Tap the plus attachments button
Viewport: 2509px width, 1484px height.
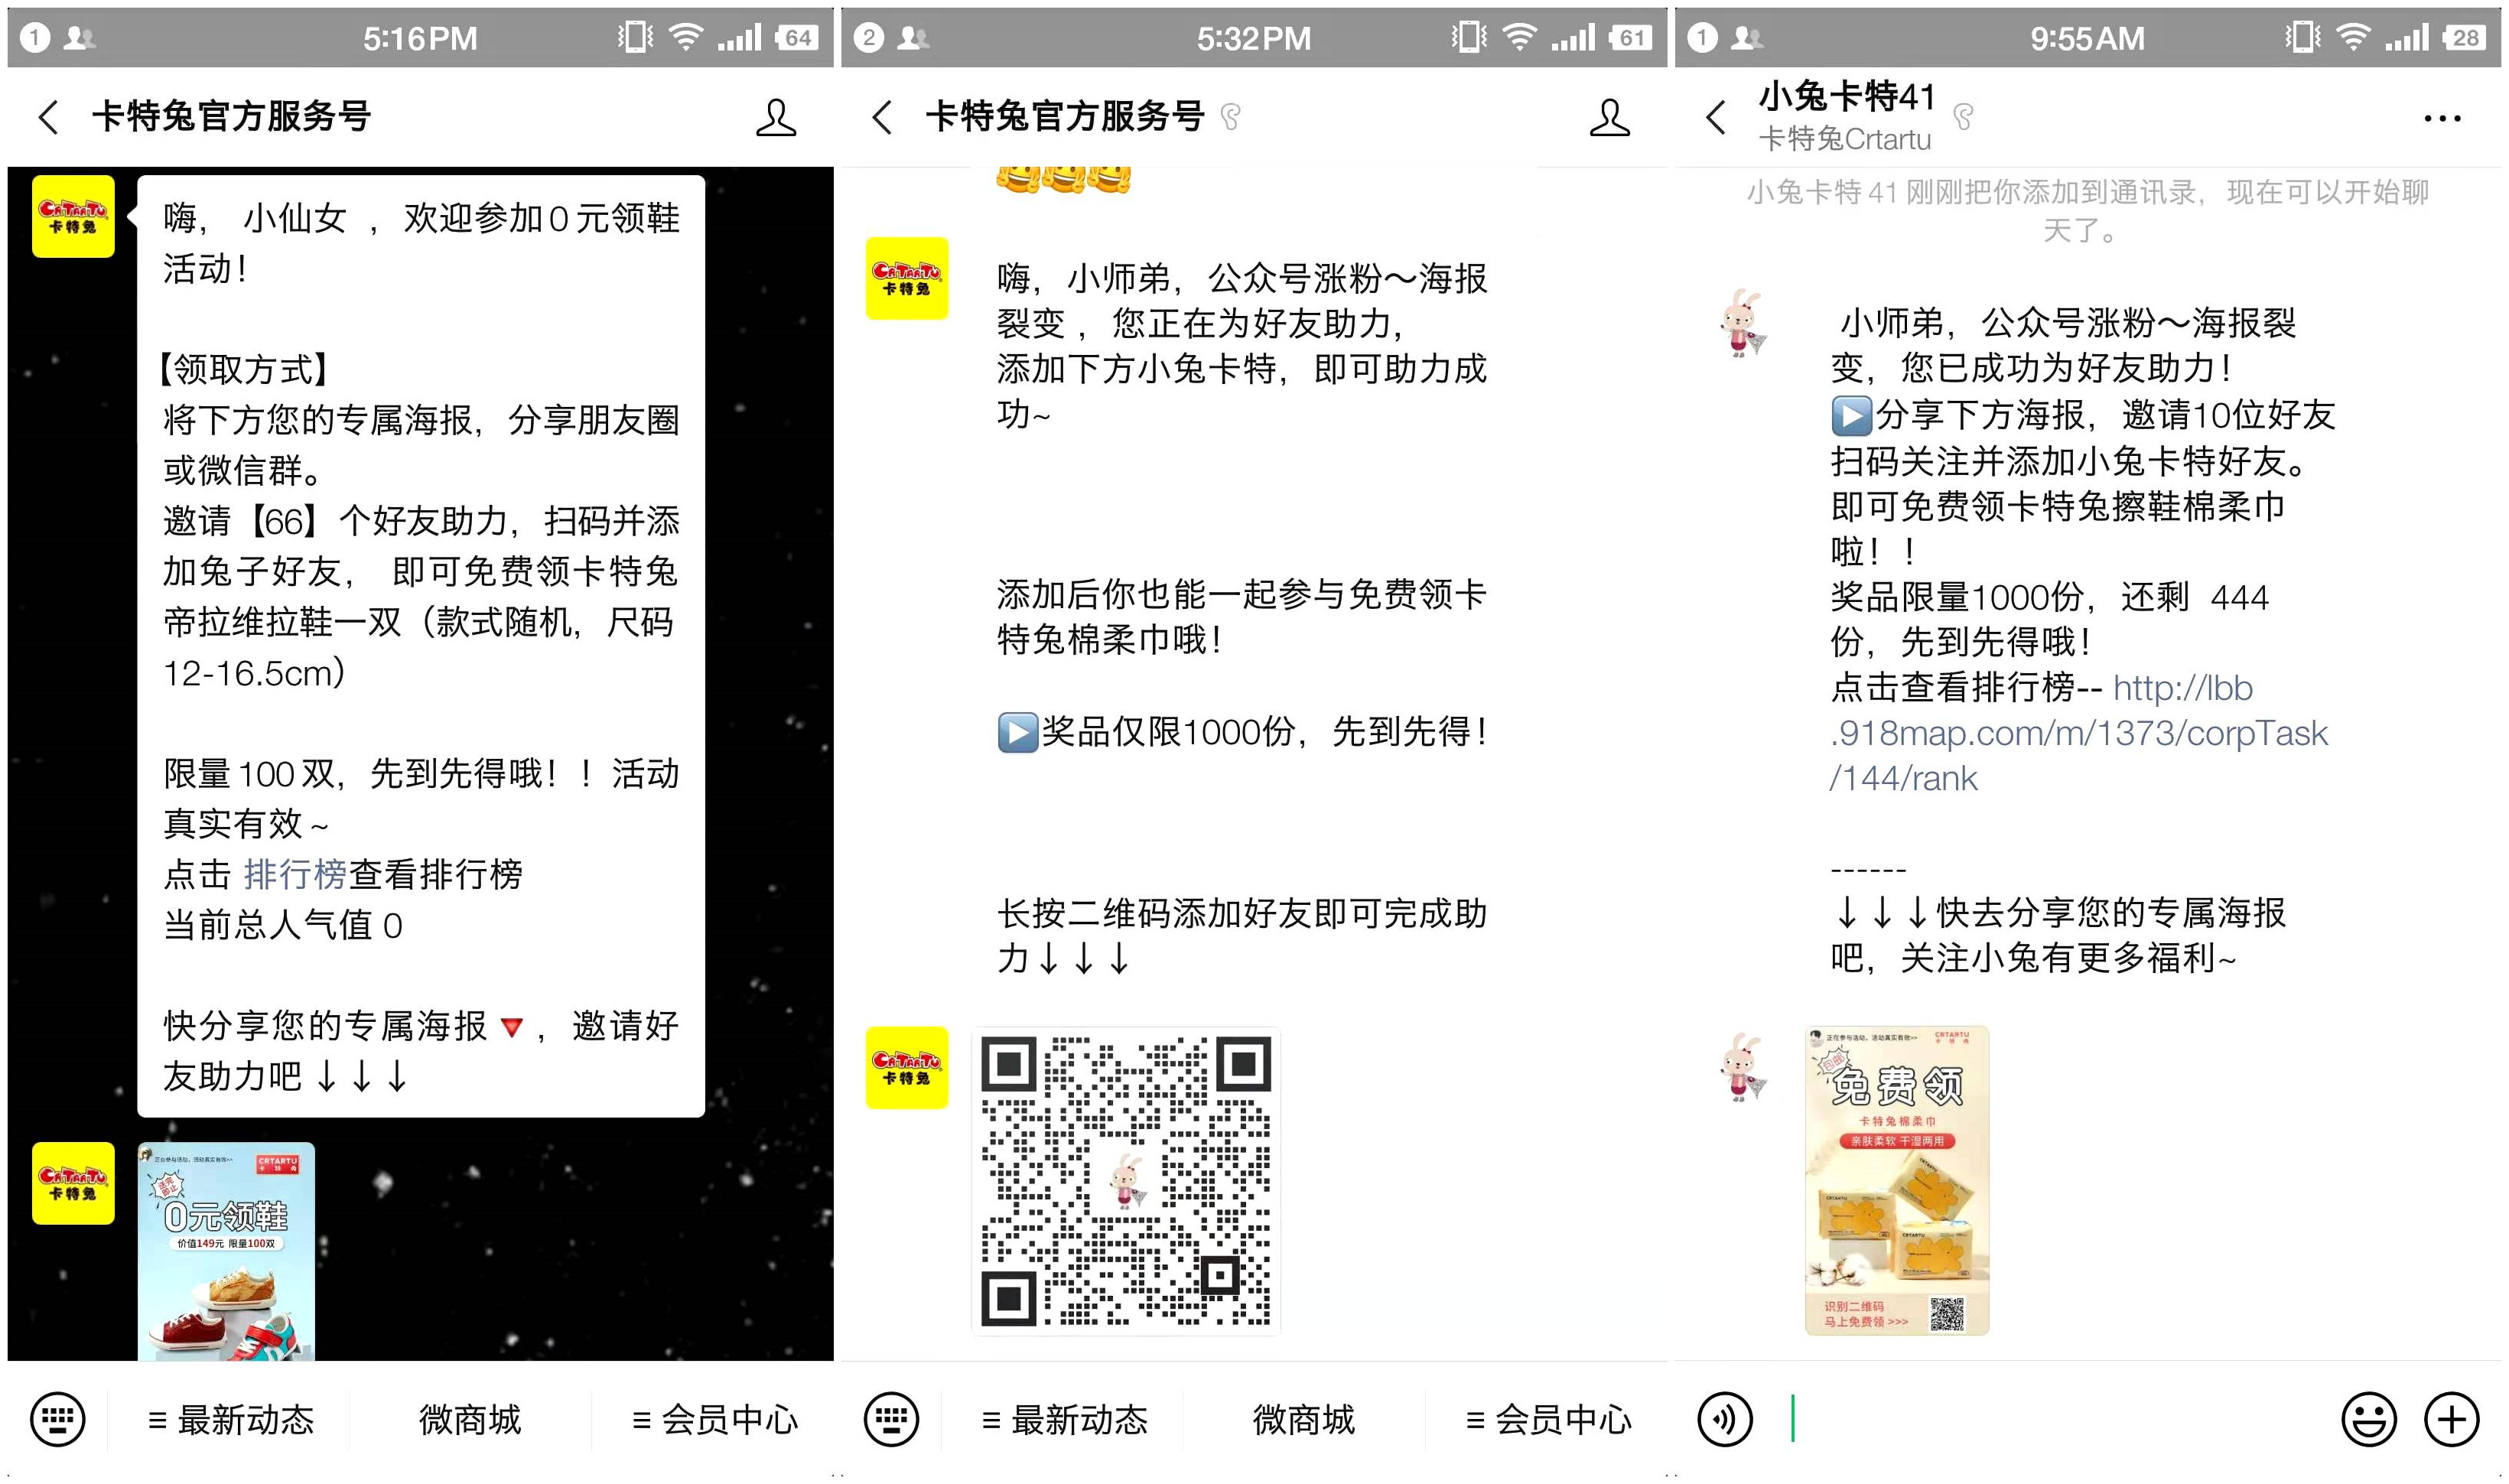pyautogui.click(x=2452, y=1419)
